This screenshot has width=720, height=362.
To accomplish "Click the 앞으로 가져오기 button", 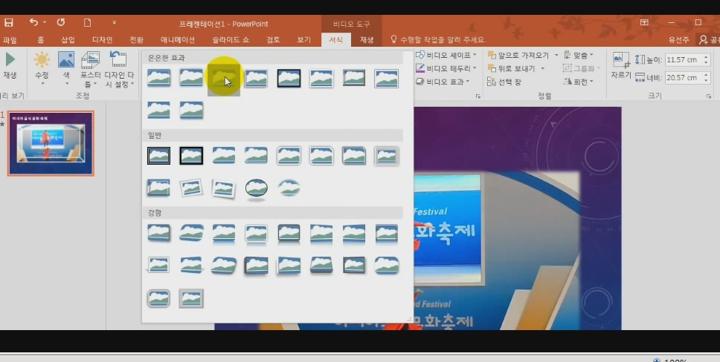I will 518,55.
